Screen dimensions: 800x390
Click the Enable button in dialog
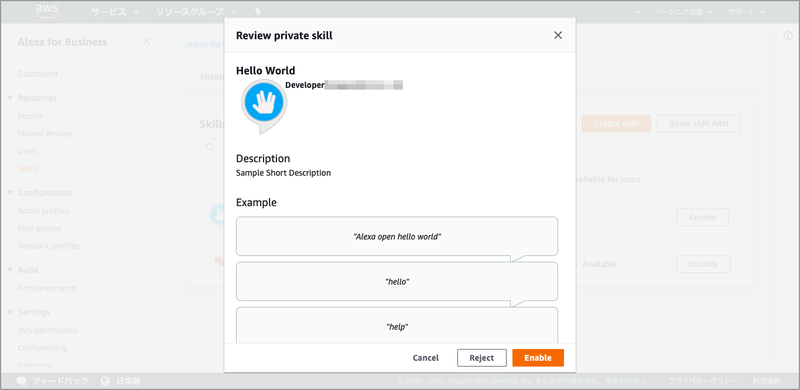pos(538,358)
